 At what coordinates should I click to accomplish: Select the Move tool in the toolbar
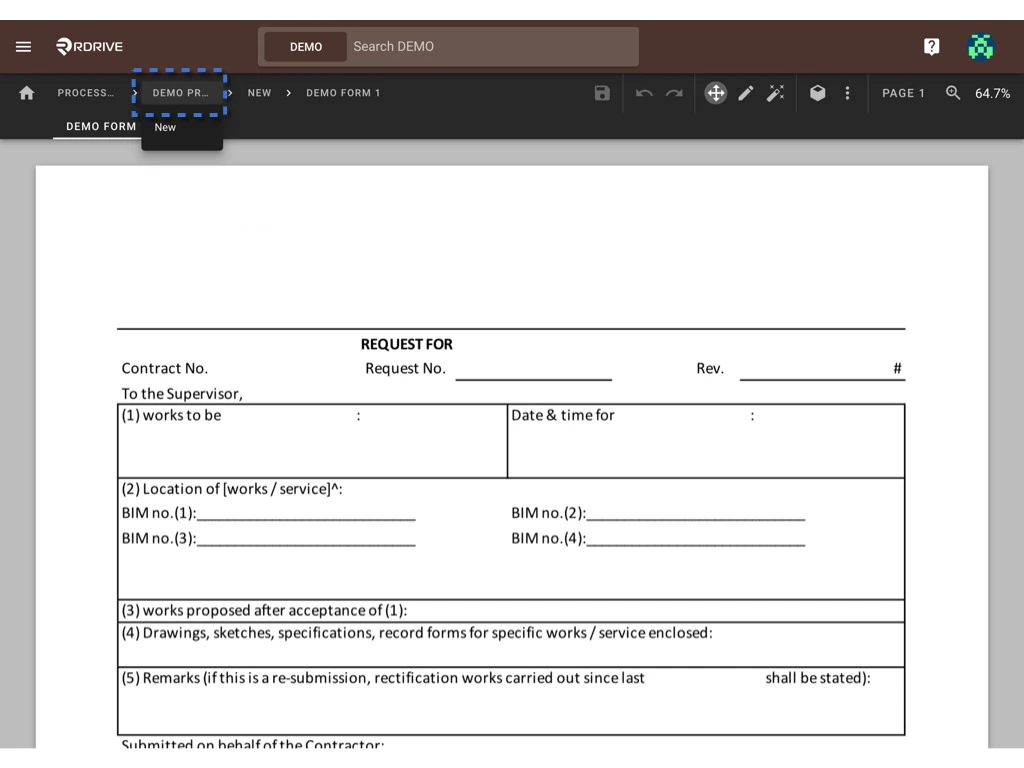[x=715, y=93]
